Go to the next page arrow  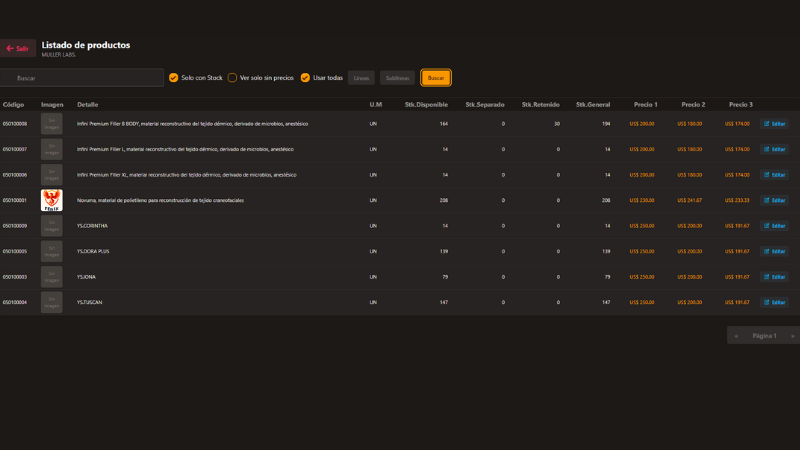click(x=792, y=336)
